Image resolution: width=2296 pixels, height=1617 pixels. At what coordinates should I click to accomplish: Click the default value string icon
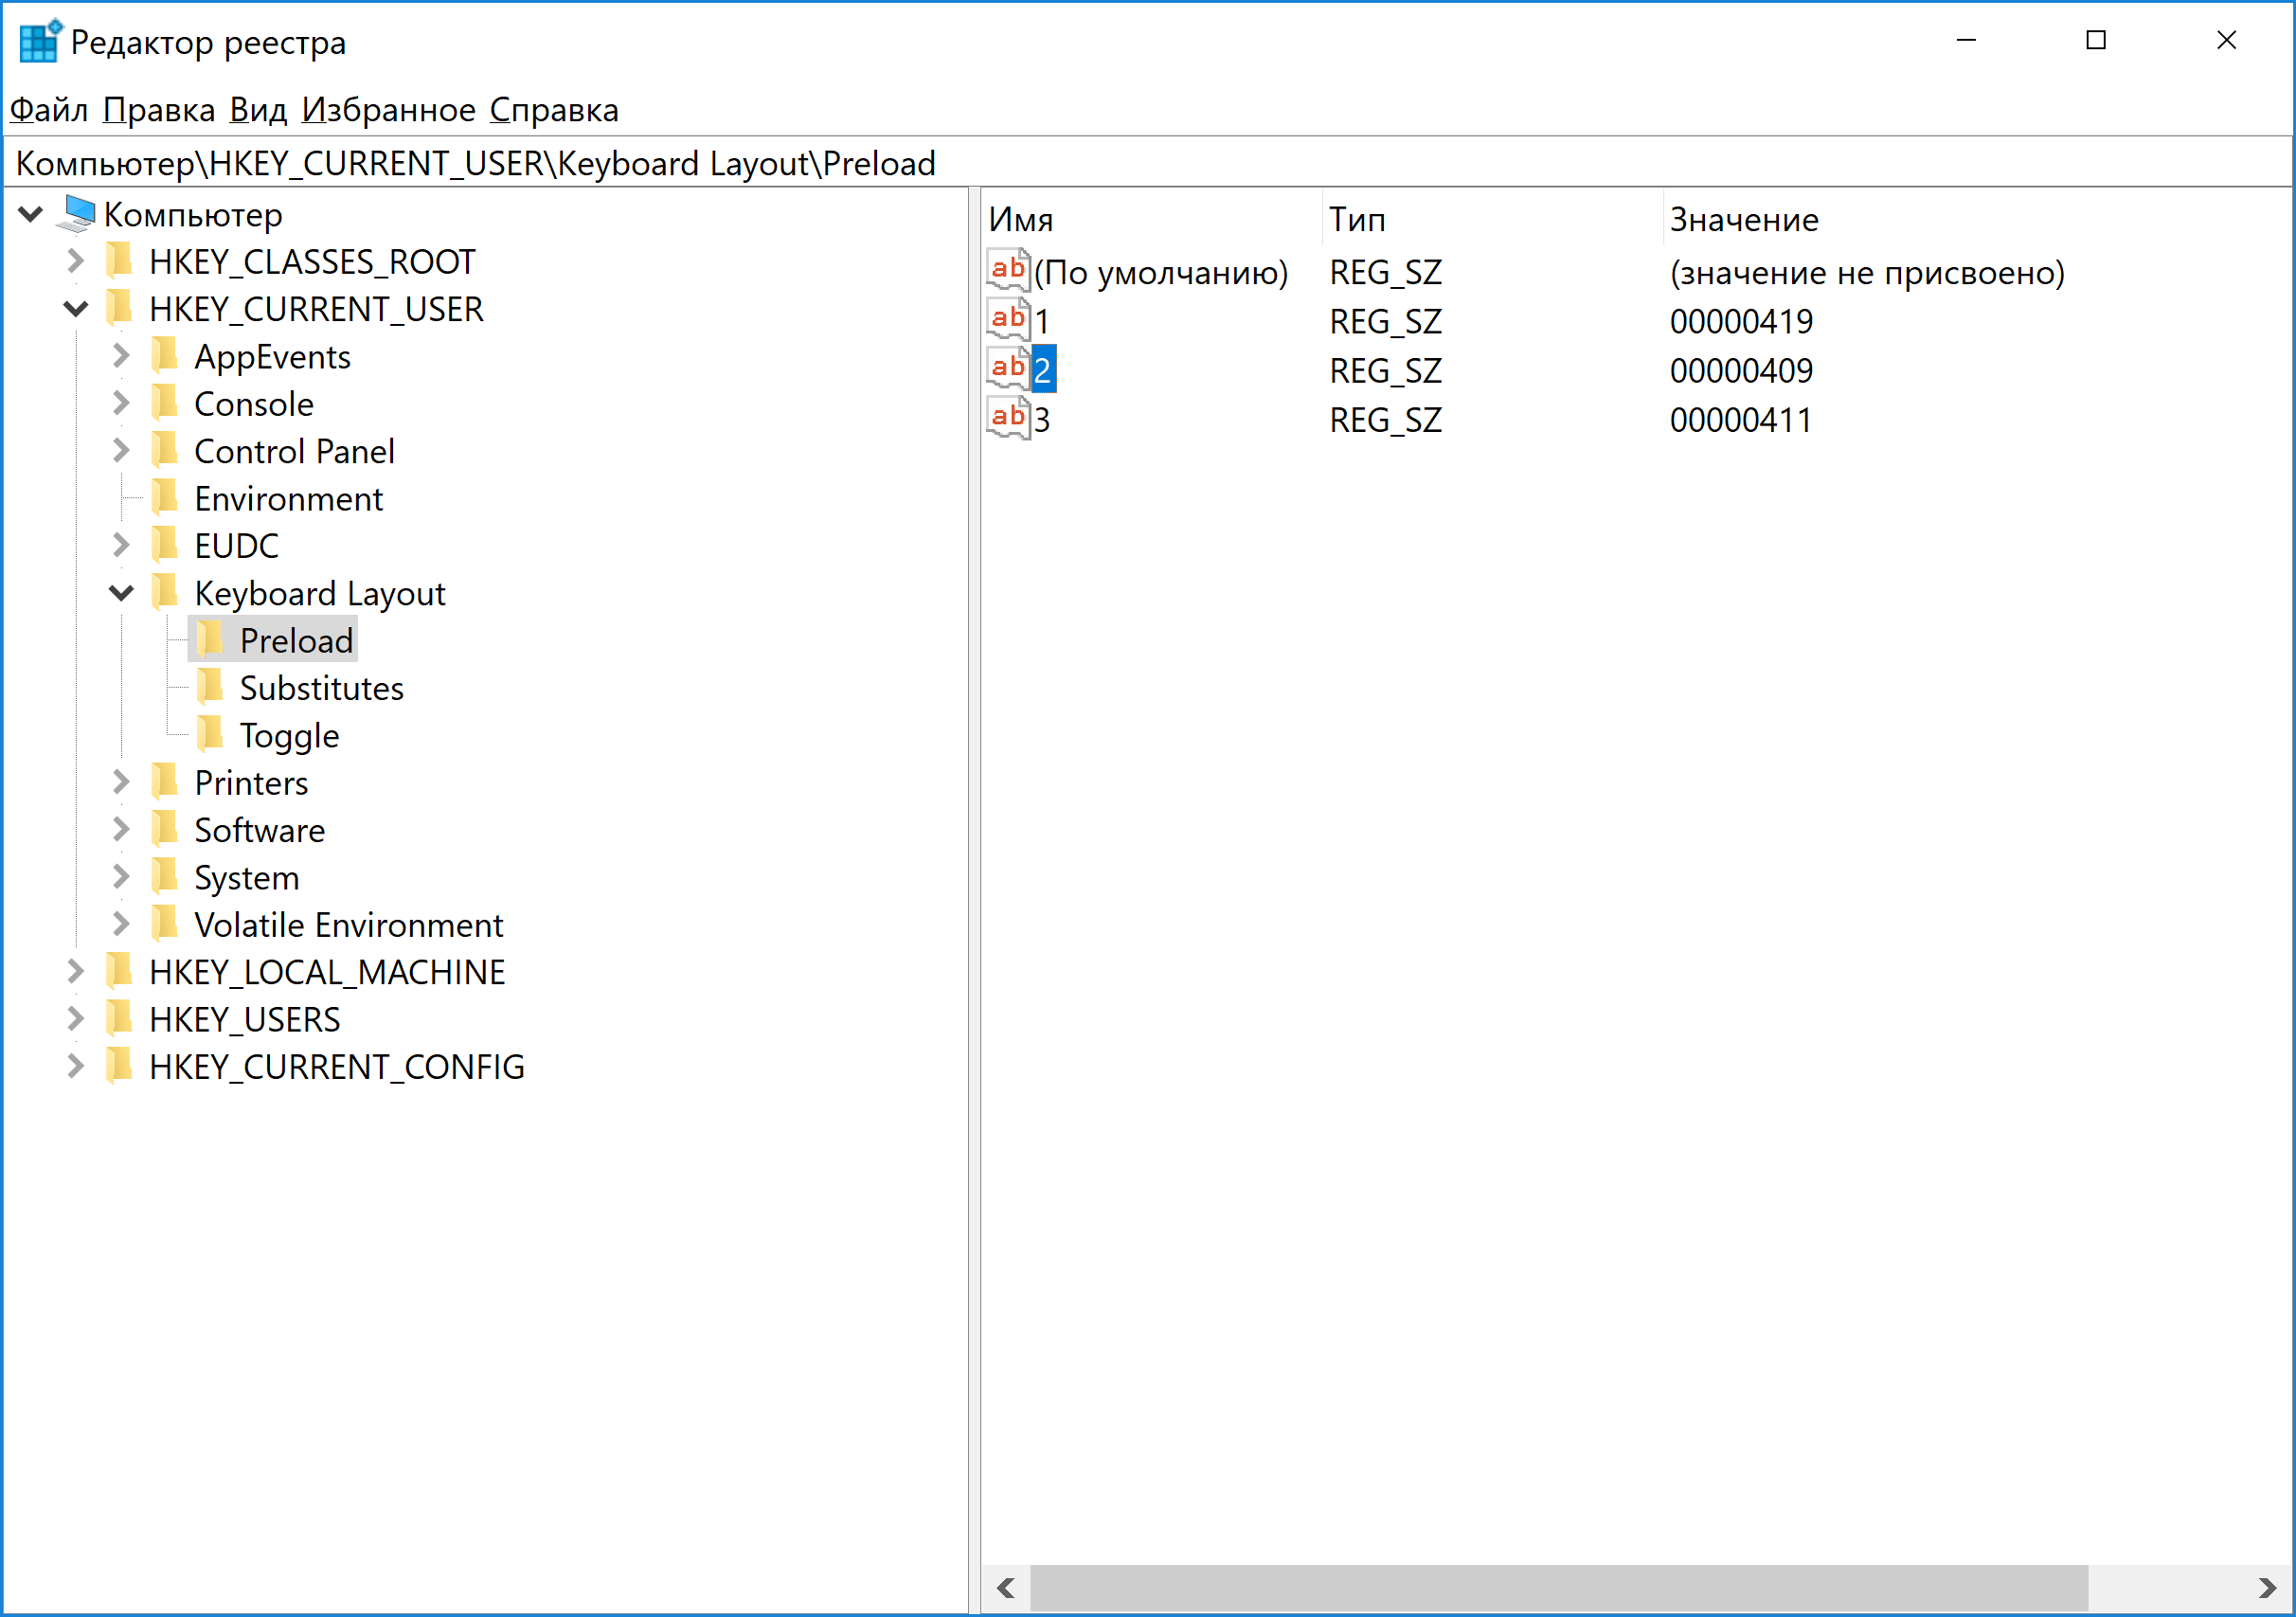[x=1007, y=271]
